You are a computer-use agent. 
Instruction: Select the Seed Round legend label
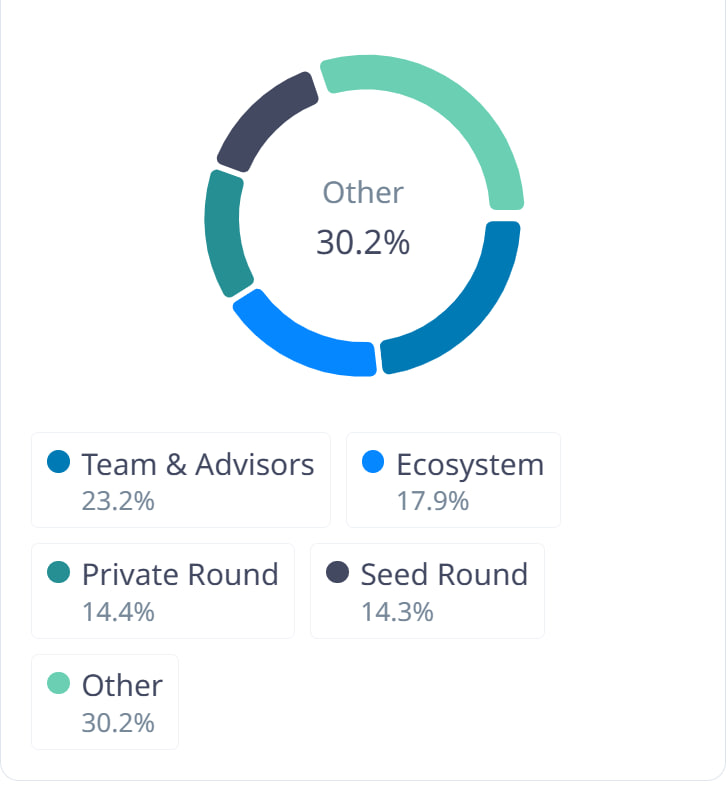(444, 575)
